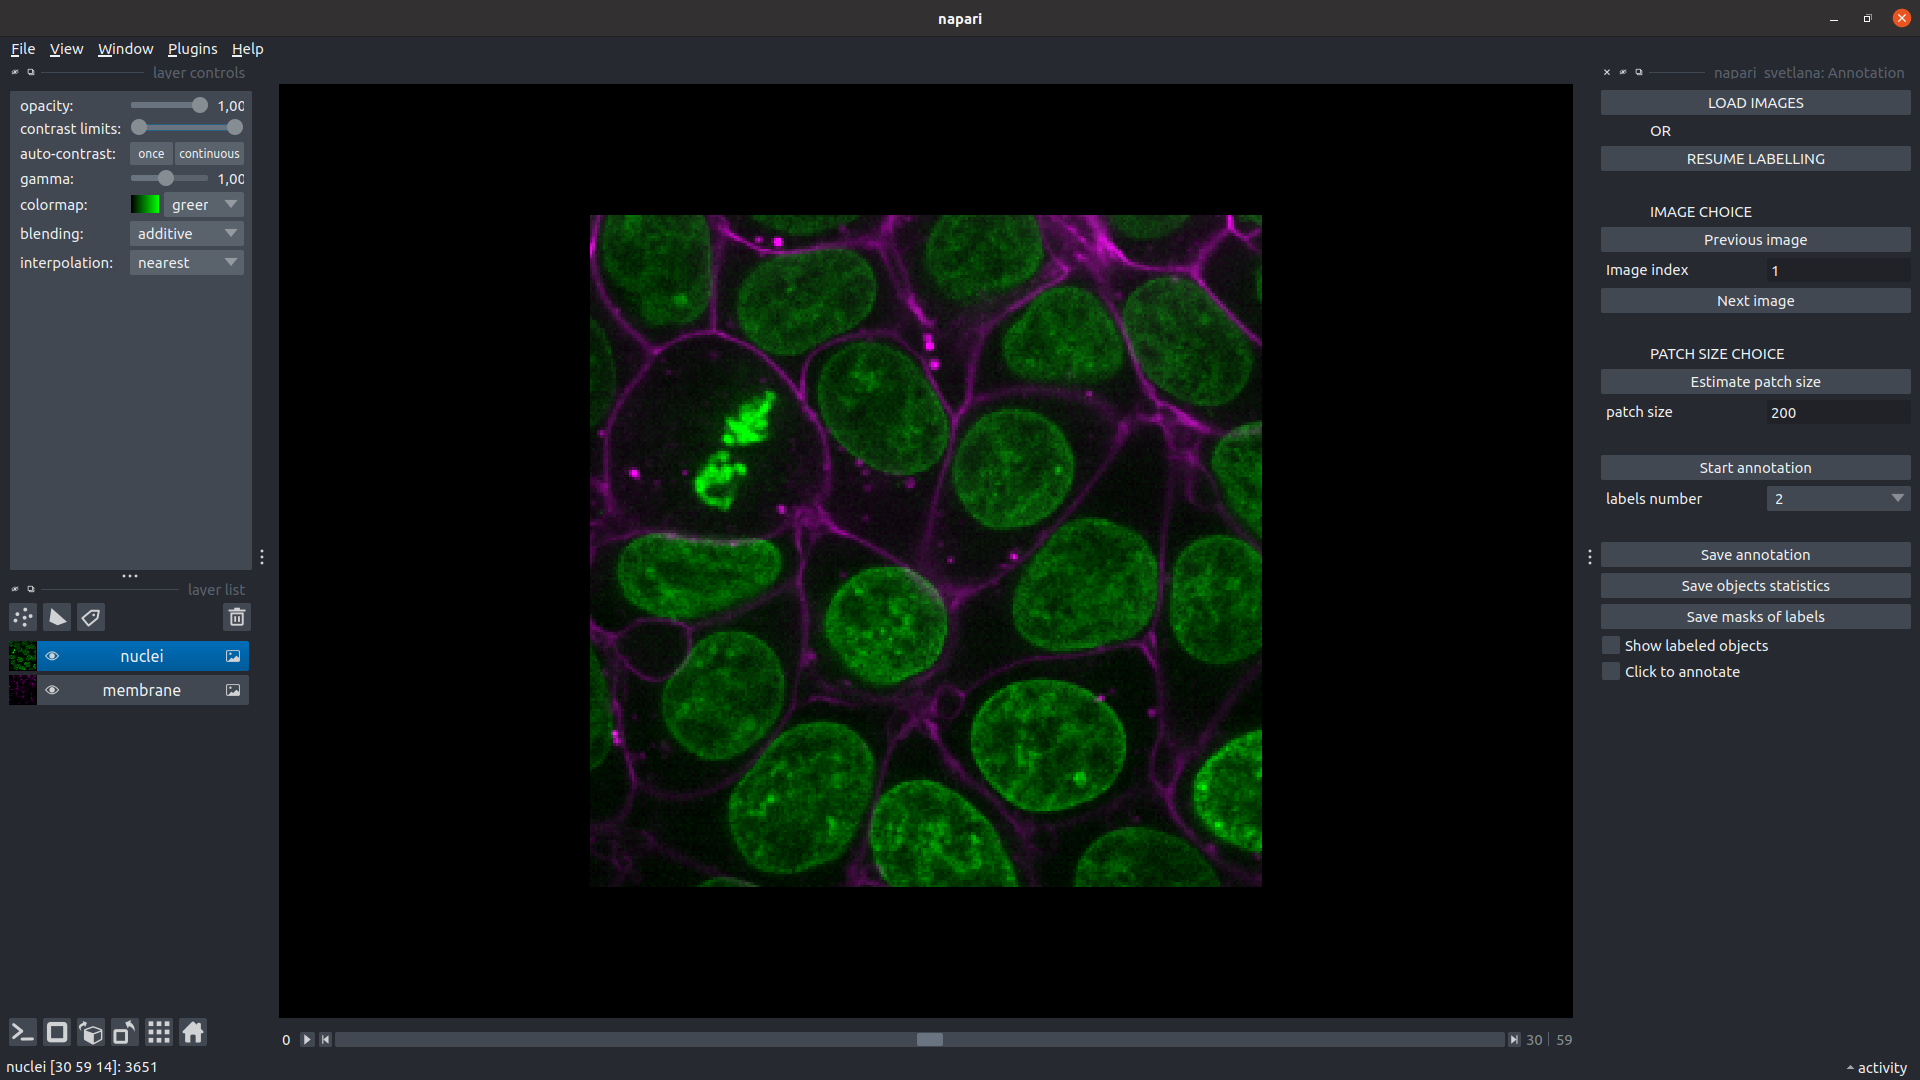
Task: Reset view with home icon
Action: pyautogui.click(x=193, y=1032)
